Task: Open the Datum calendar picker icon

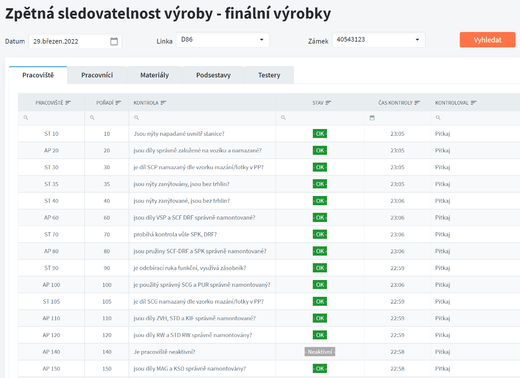Action: 114,41
